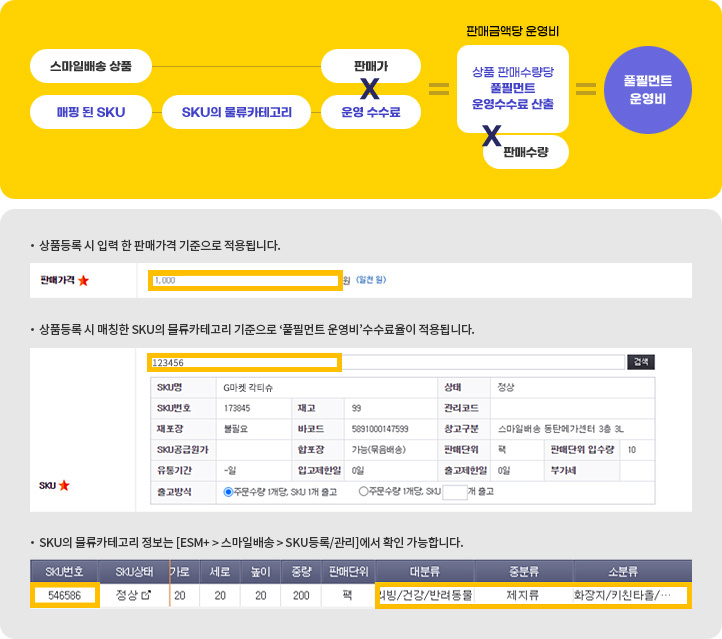The width and height of the screenshot is (722, 639).
Task: Click the red star beside 판매가격
Action: [83, 281]
